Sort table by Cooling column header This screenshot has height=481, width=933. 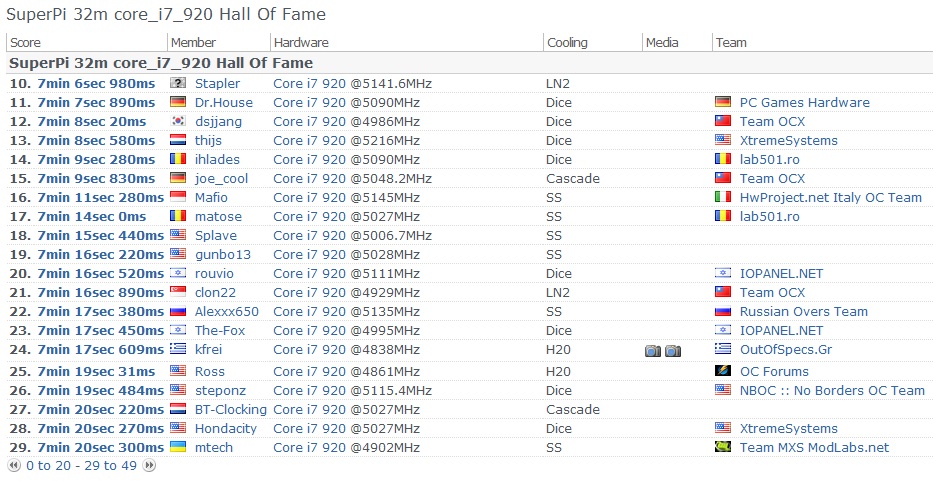567,42
